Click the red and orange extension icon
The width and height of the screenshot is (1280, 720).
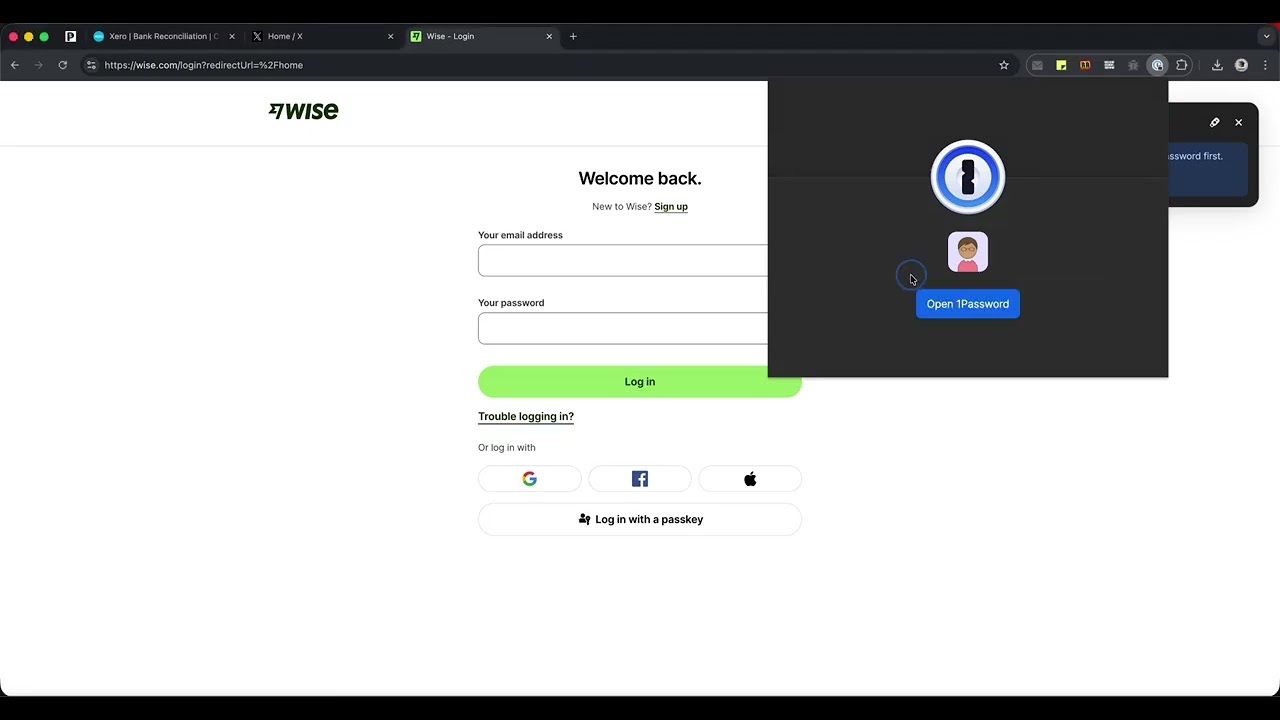click(1085, 65)
